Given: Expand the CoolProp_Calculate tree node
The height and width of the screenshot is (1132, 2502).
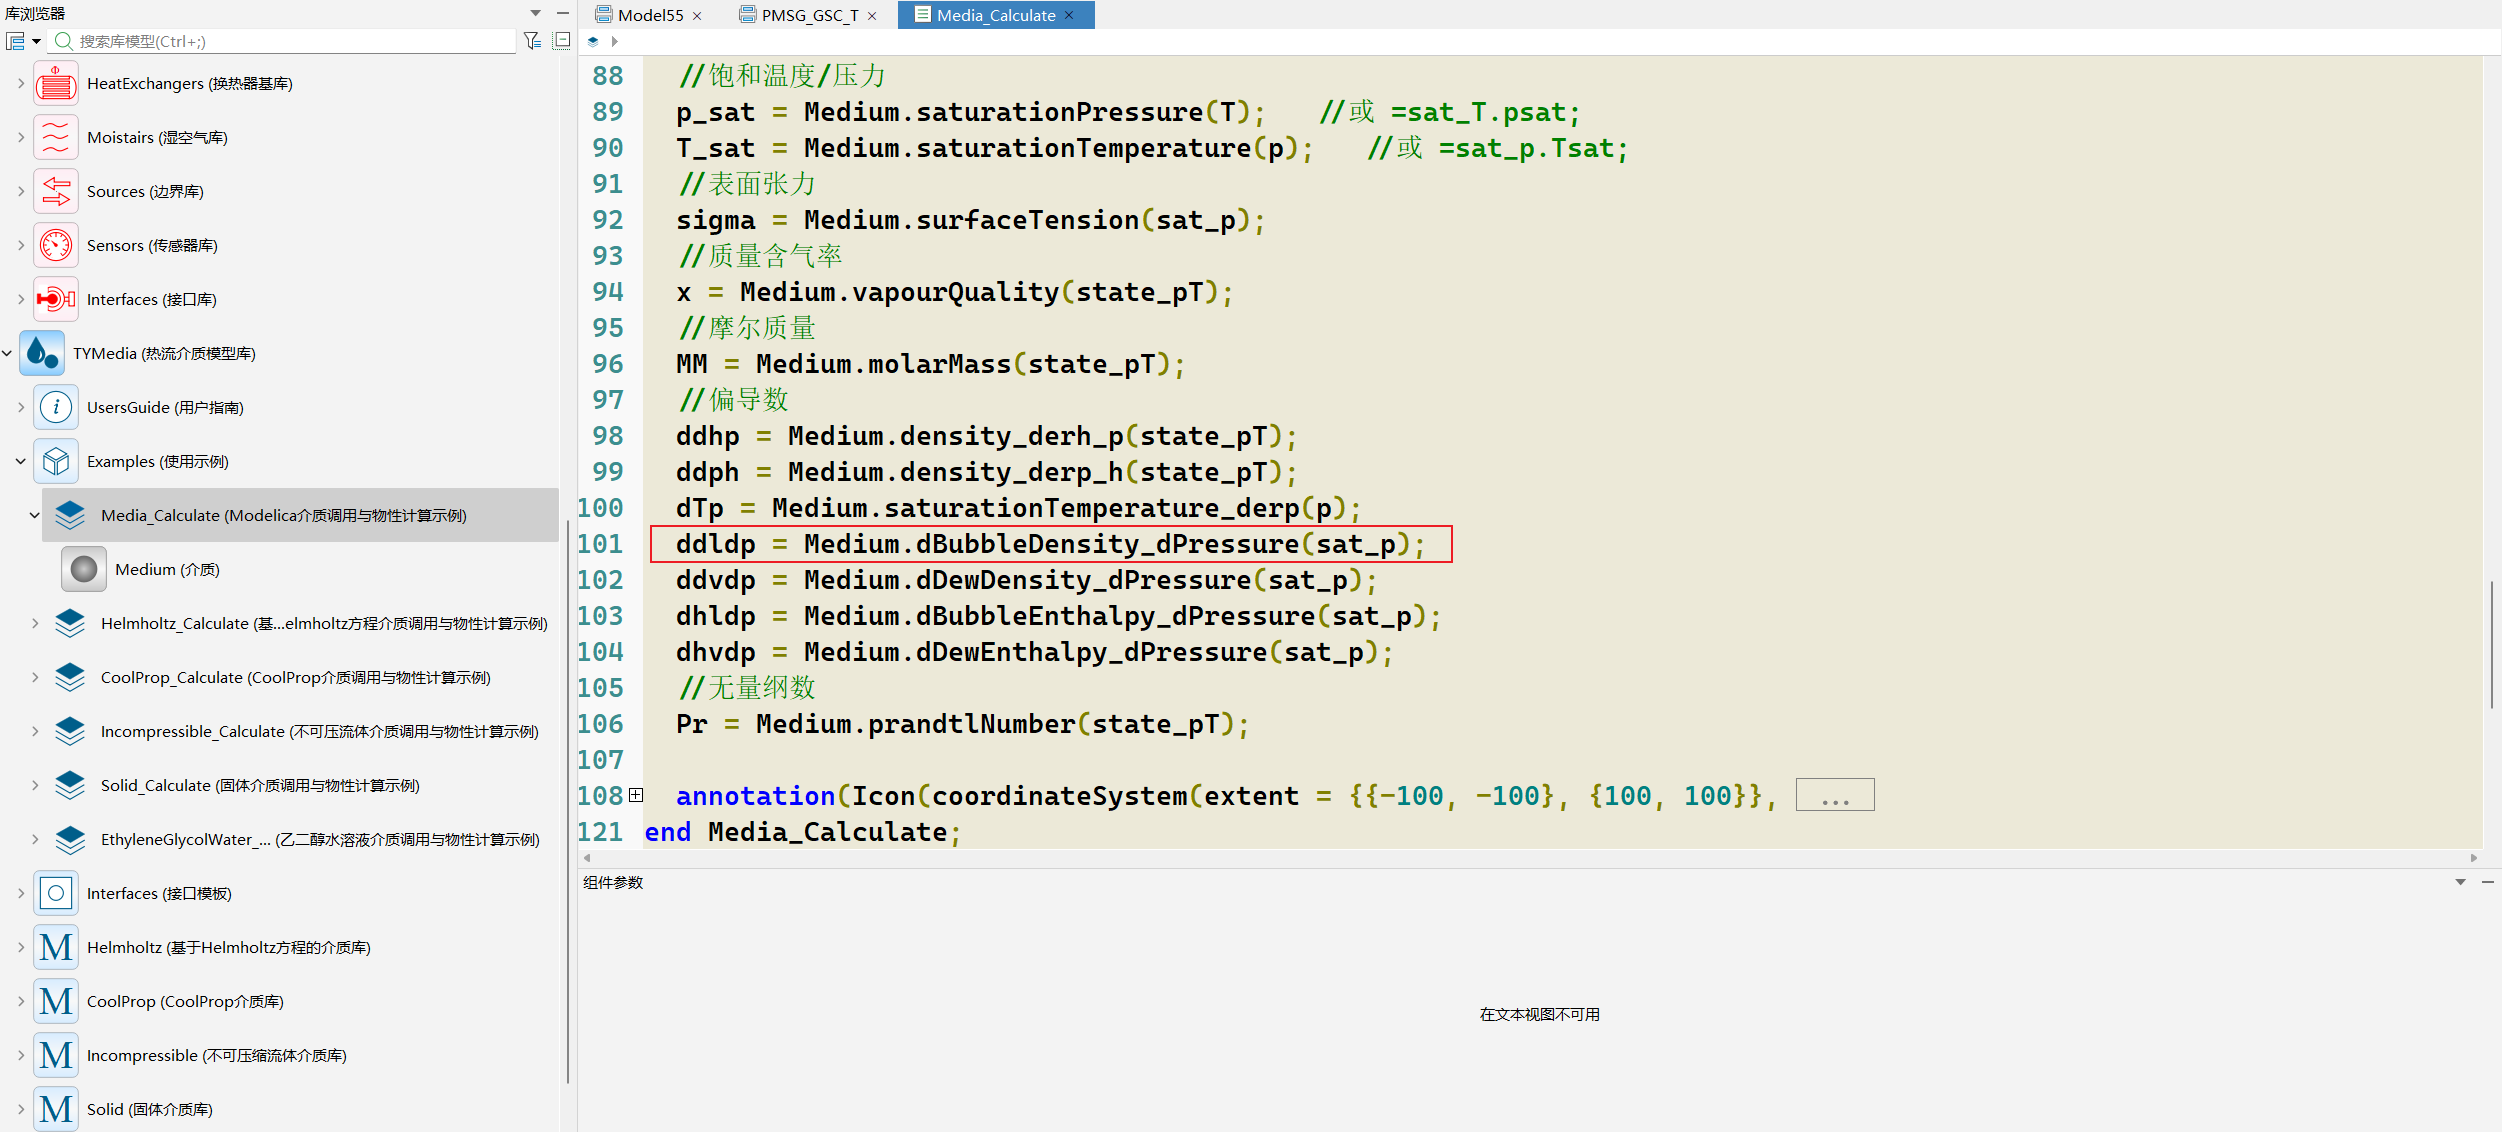Looking at the screenshot, I should point(35,678).
